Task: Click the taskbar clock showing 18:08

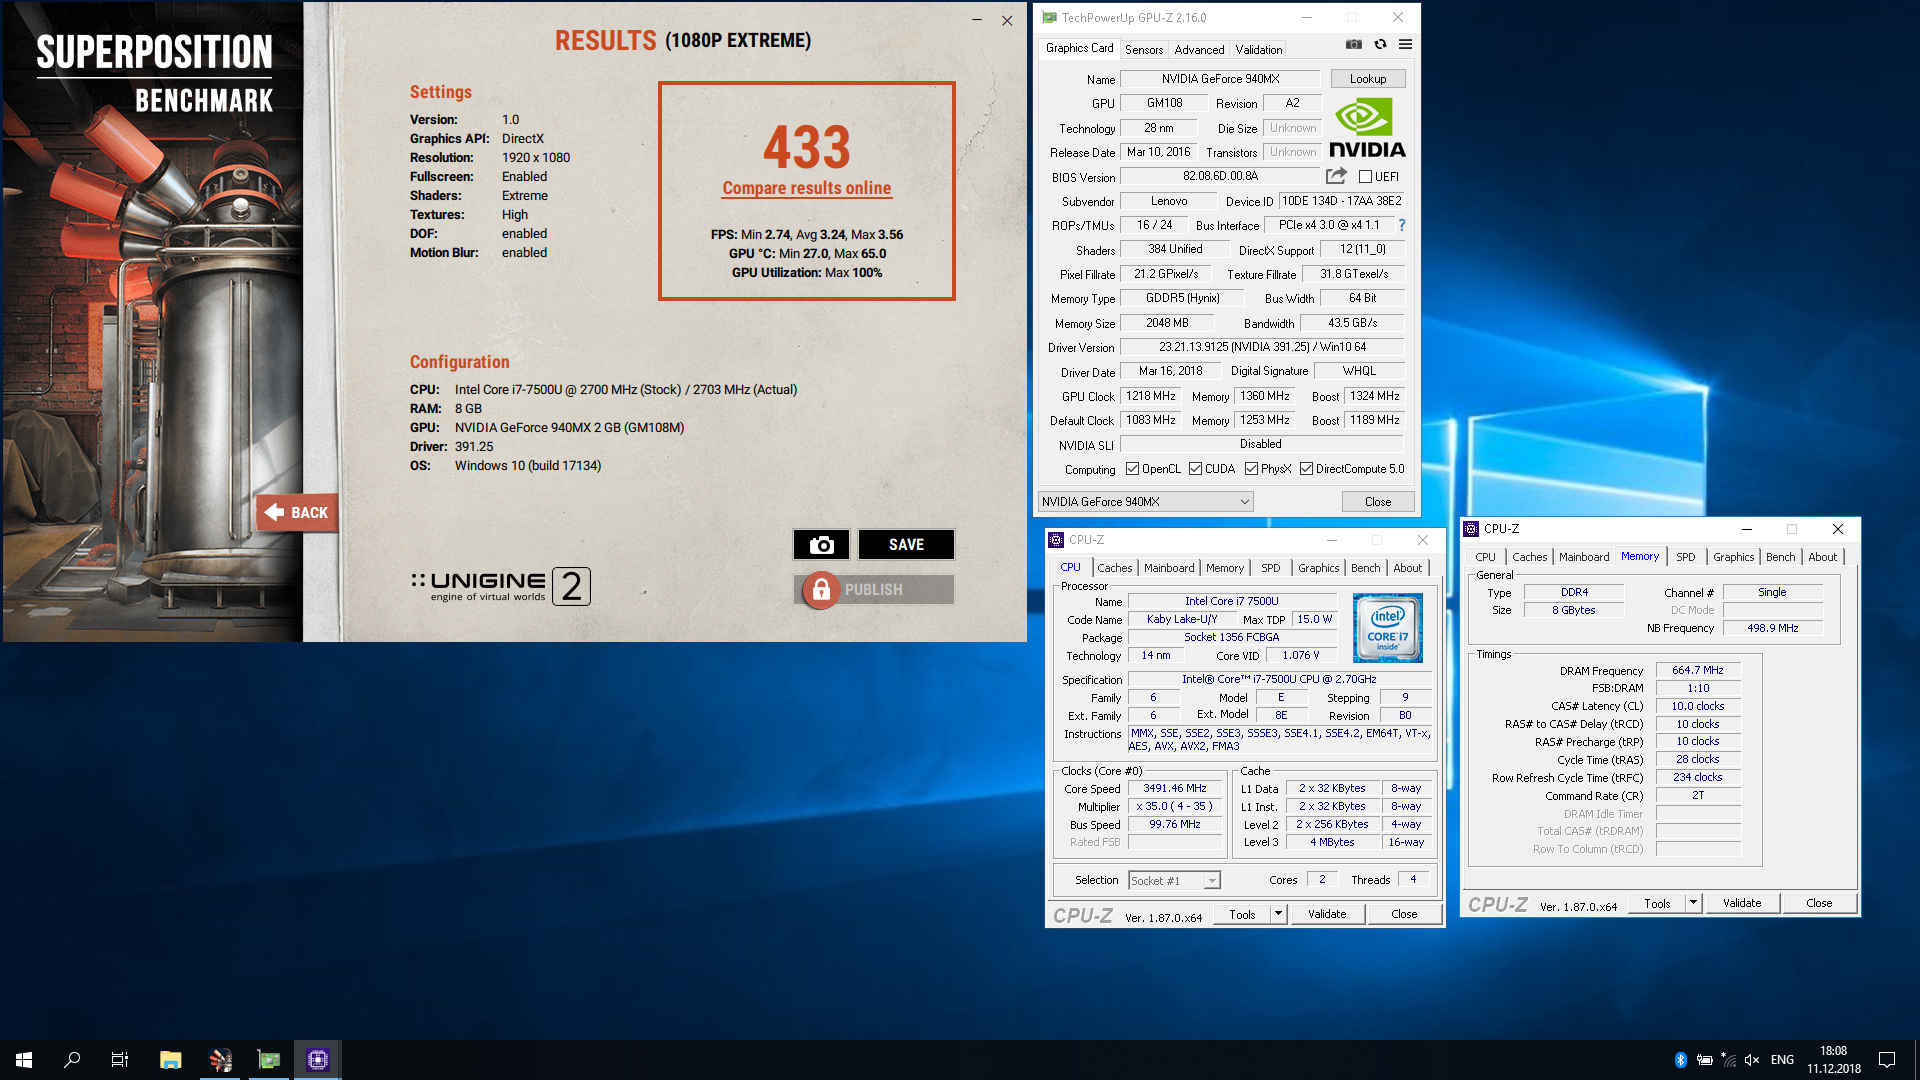Action: tap(1833, 1060)
